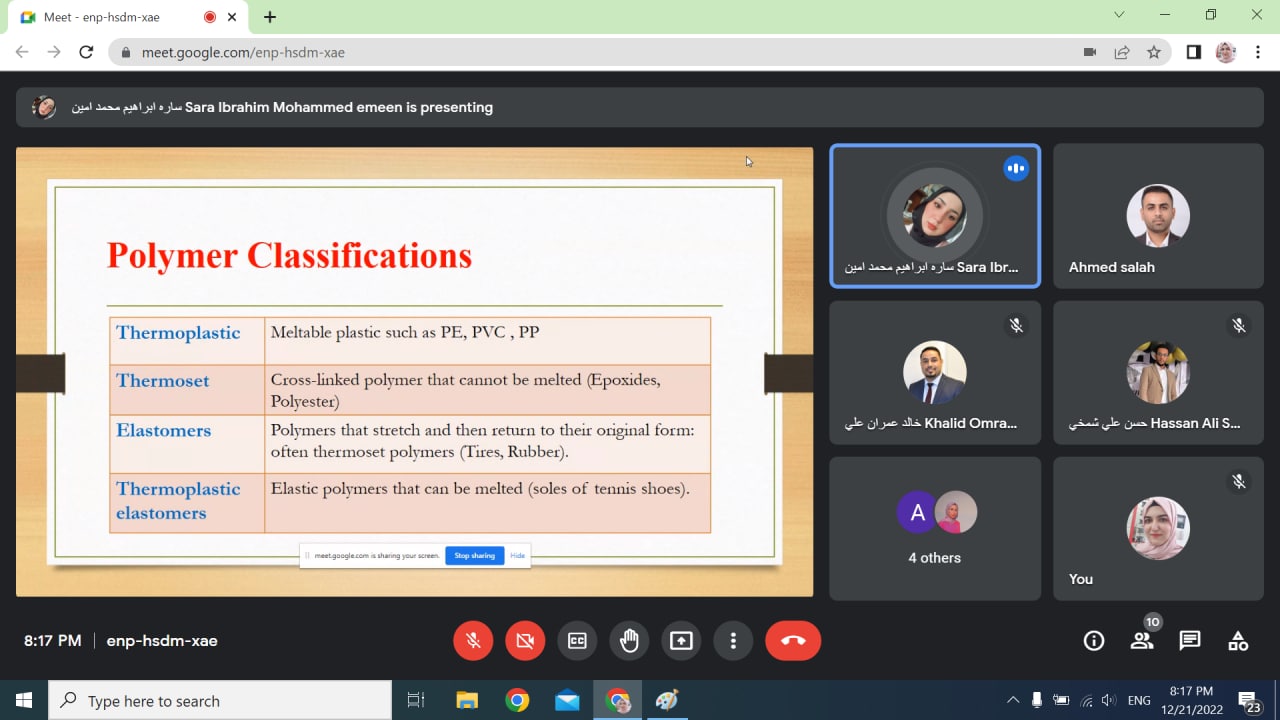Toggle closed captions

(577, 641)
